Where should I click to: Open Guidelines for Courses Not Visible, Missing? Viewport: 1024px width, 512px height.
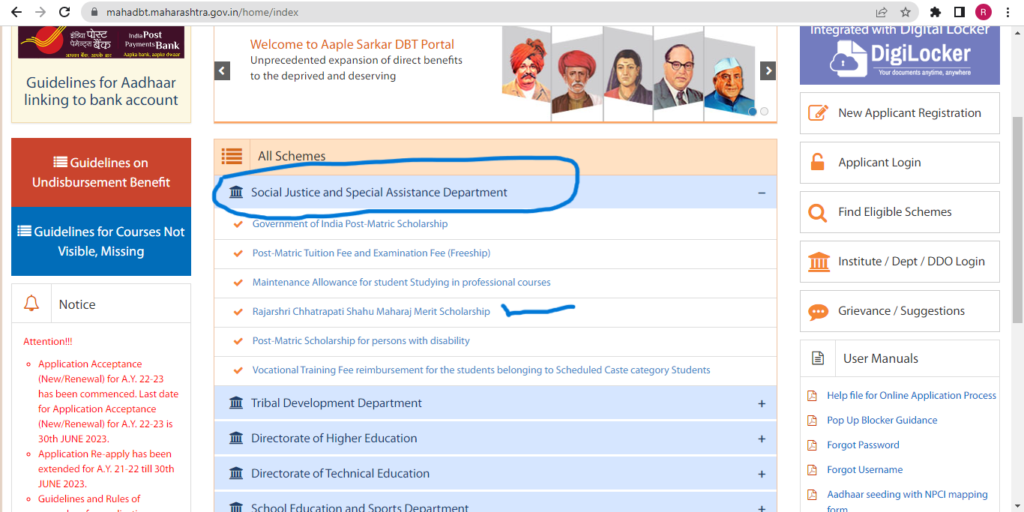pos(101,242)
